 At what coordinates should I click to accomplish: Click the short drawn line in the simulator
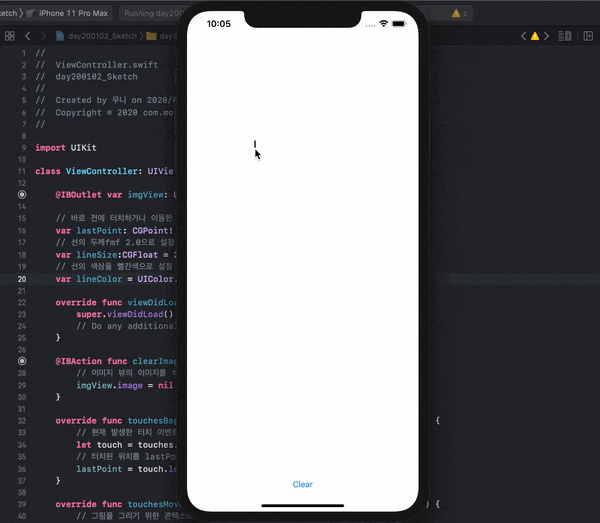tap(255, 144)
